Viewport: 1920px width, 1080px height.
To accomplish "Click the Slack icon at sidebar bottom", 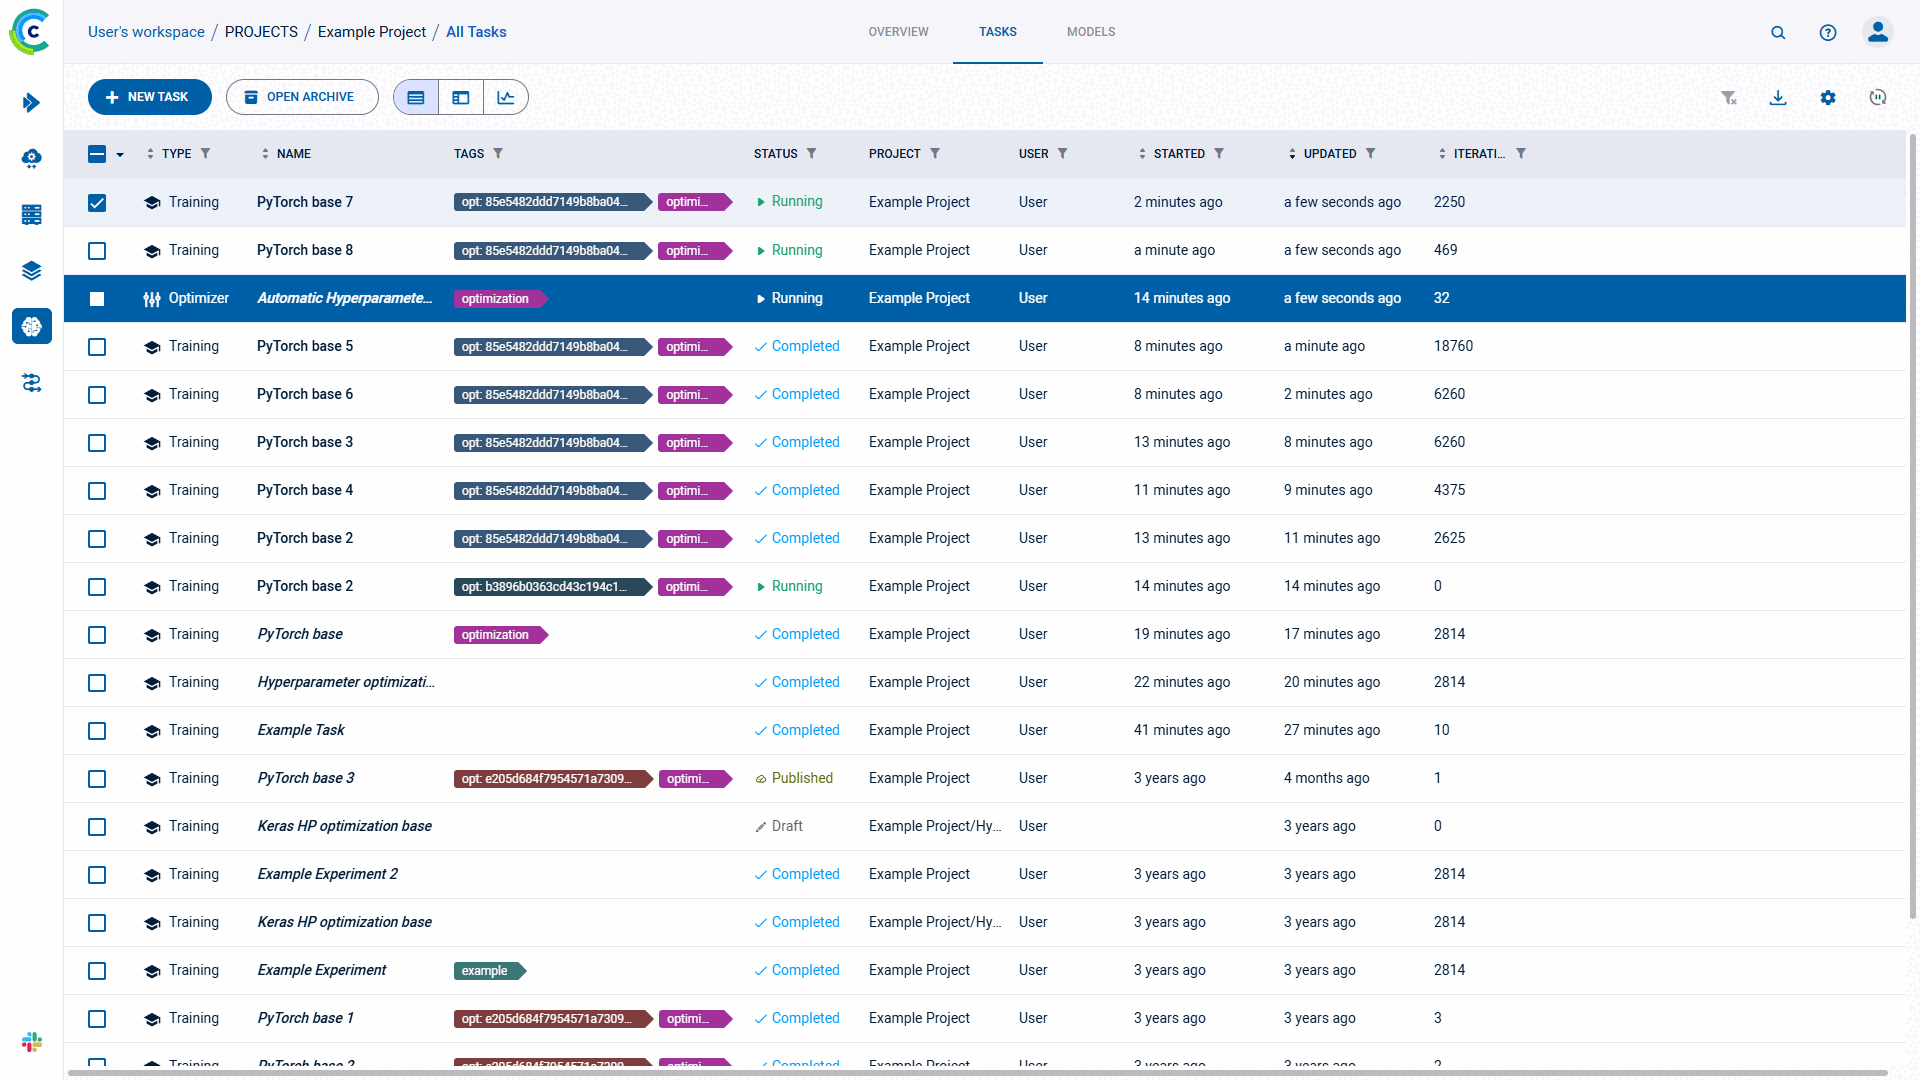I will (x=32, y=1042).
